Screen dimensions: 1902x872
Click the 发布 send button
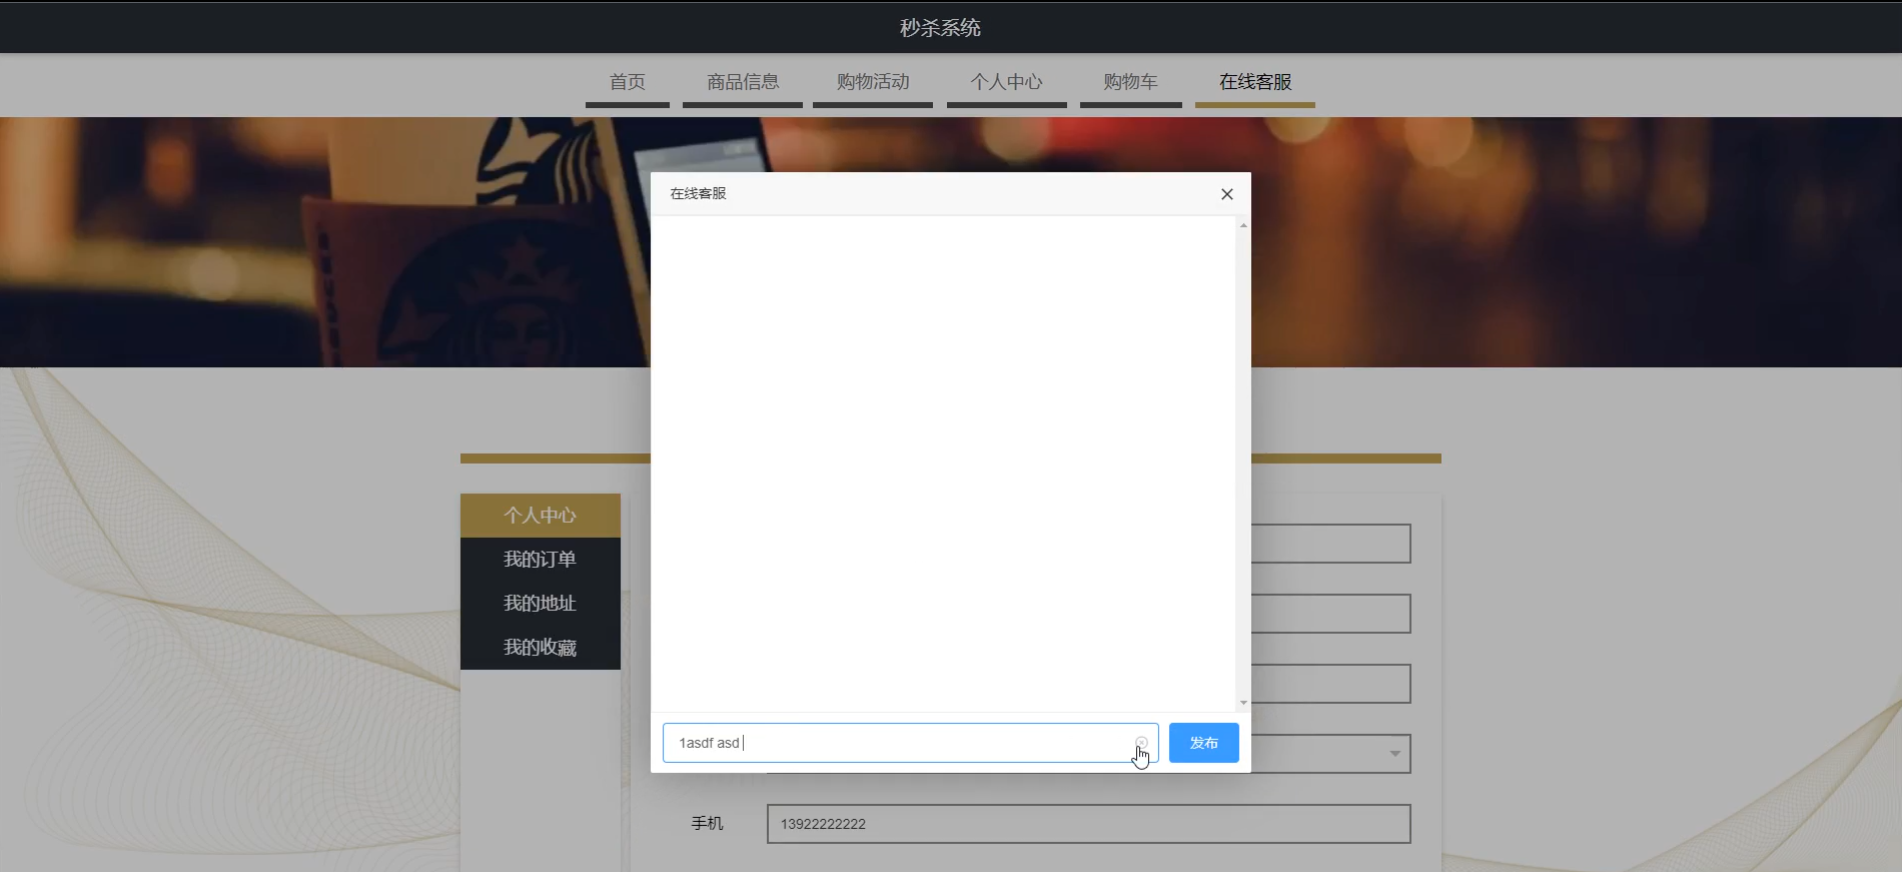[x=1204, y=743]
